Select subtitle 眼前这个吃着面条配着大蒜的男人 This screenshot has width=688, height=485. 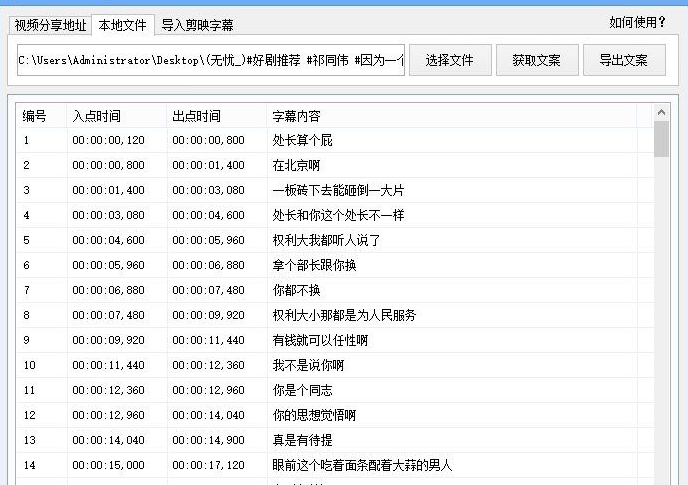362,466
